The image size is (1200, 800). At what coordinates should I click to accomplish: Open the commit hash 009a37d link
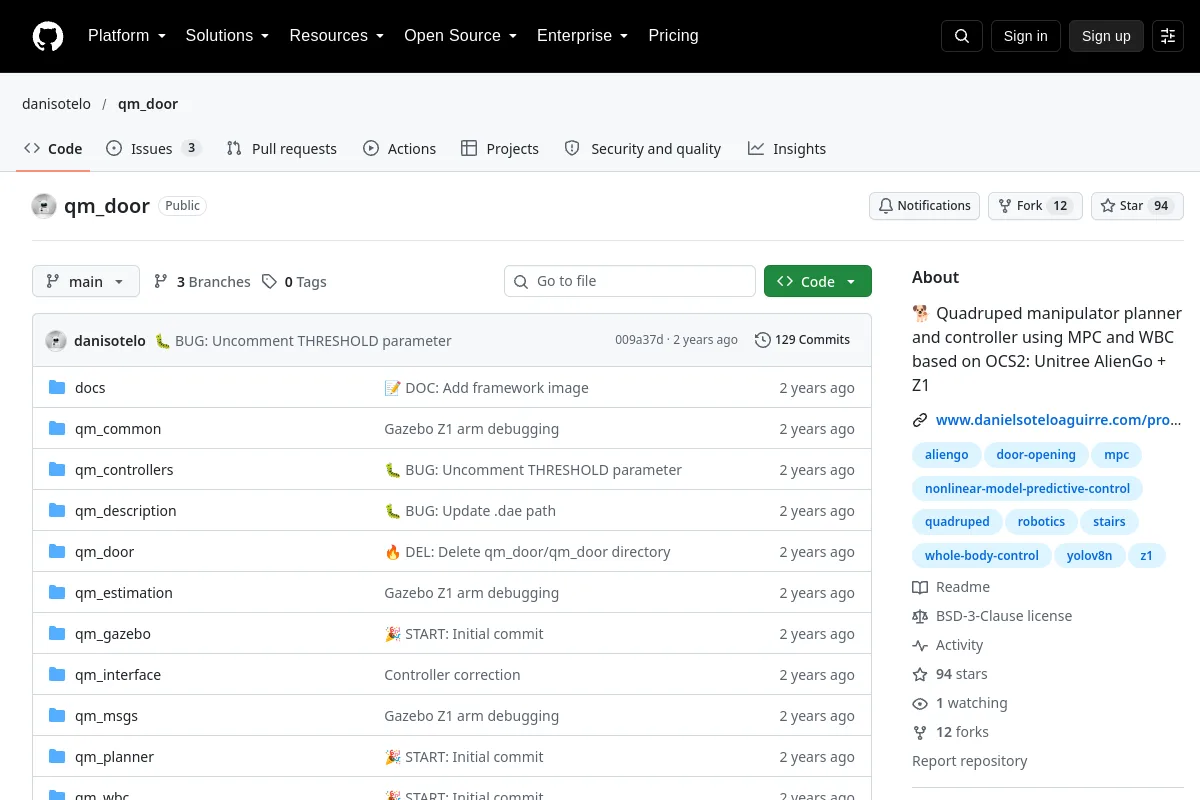pos(639,340)
